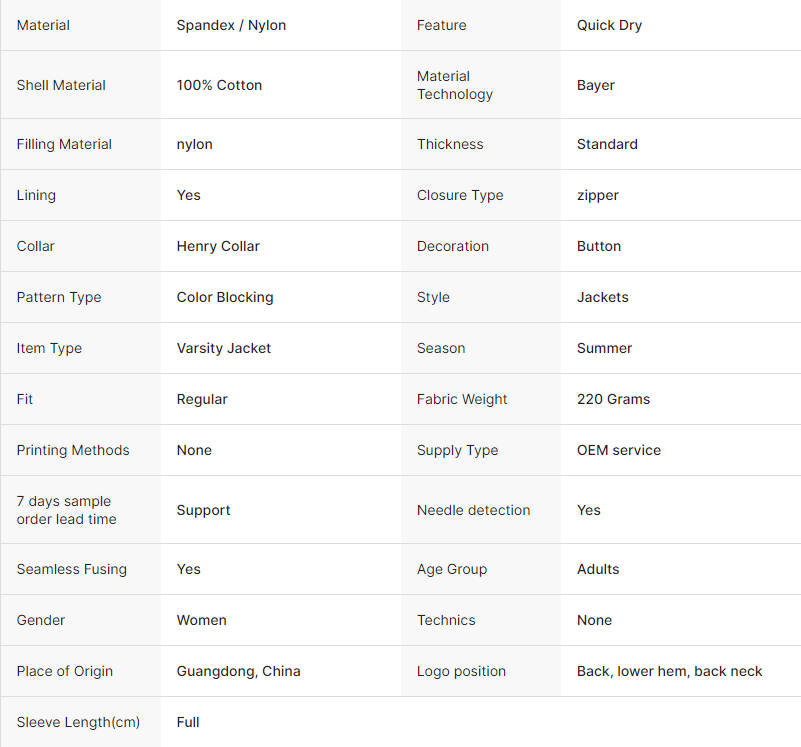
Task: Click the 'Shell Material' label
Action: 61,85
